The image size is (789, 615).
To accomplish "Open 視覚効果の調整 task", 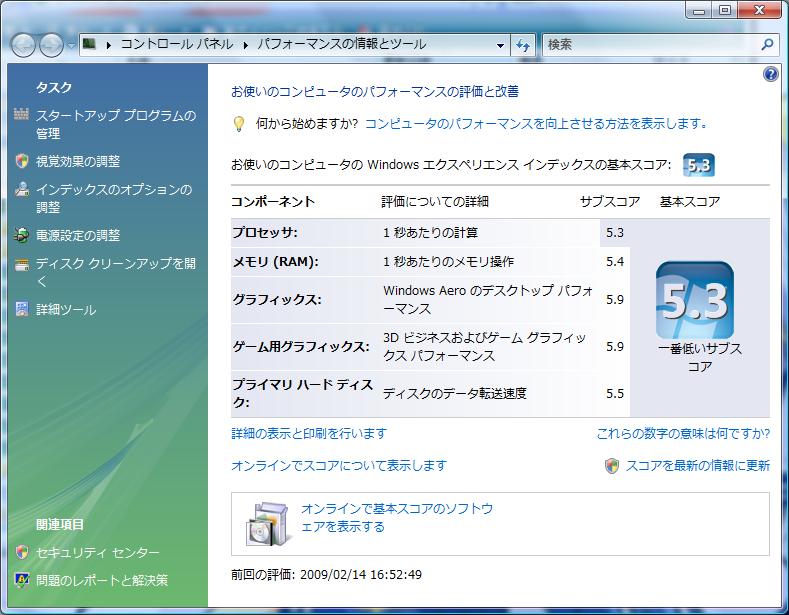I will click(x=78, y=162).
